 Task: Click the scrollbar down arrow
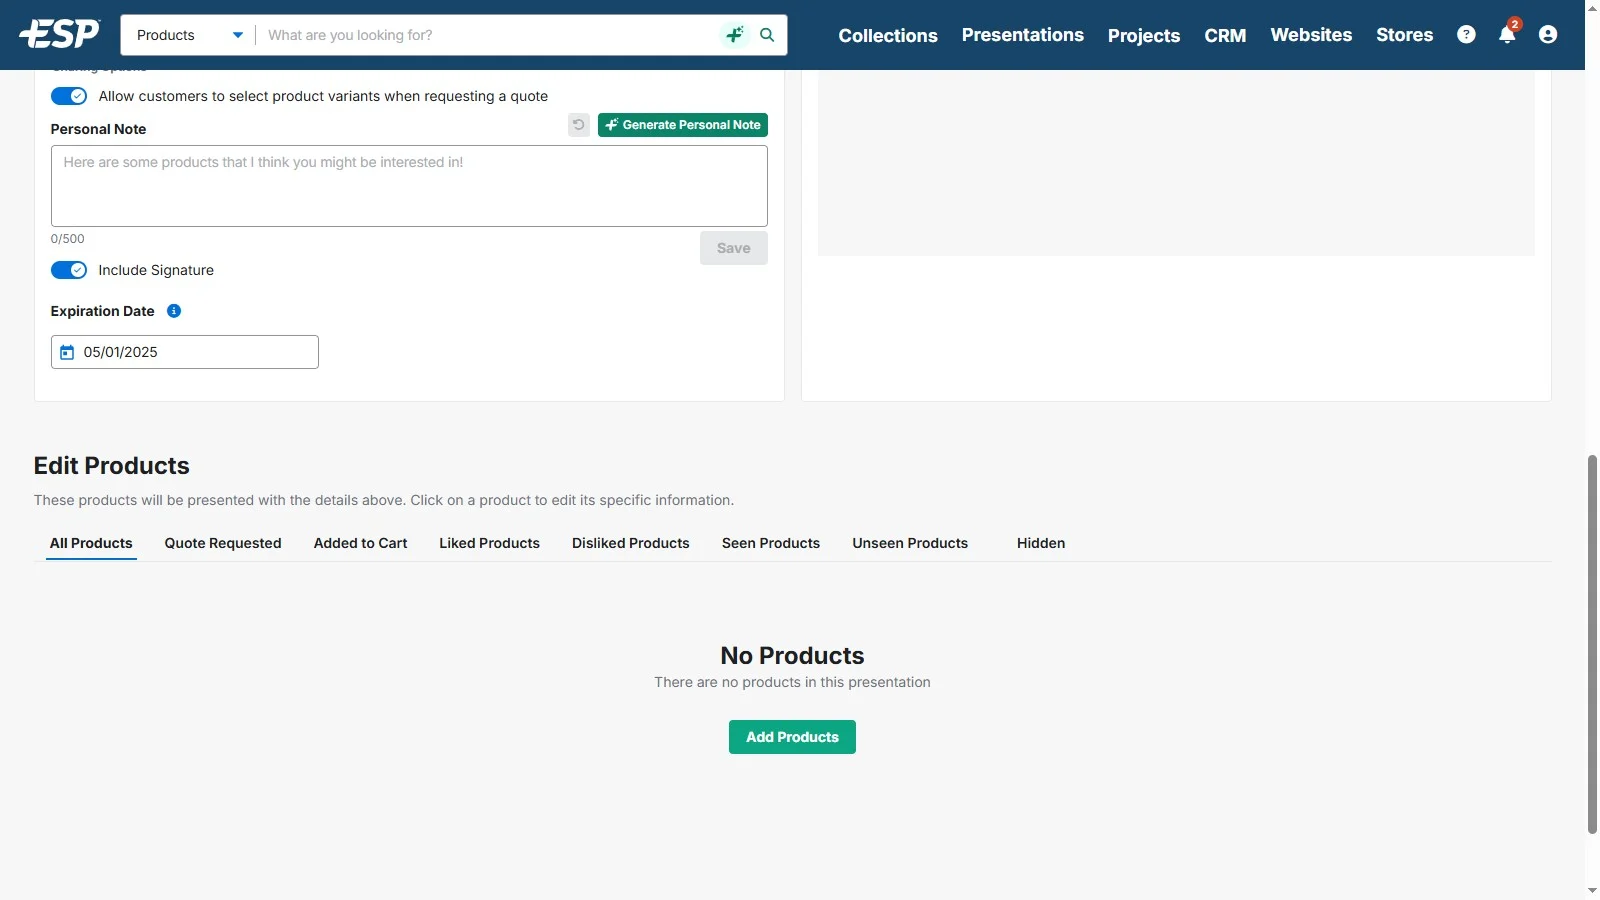tap(1592, 891)
